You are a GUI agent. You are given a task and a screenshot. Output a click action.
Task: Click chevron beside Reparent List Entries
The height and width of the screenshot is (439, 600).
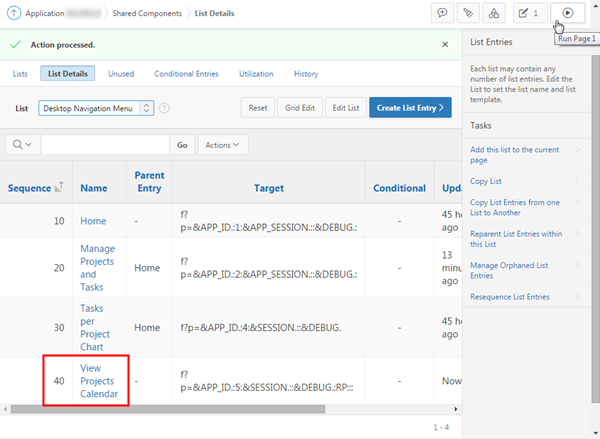577,233
